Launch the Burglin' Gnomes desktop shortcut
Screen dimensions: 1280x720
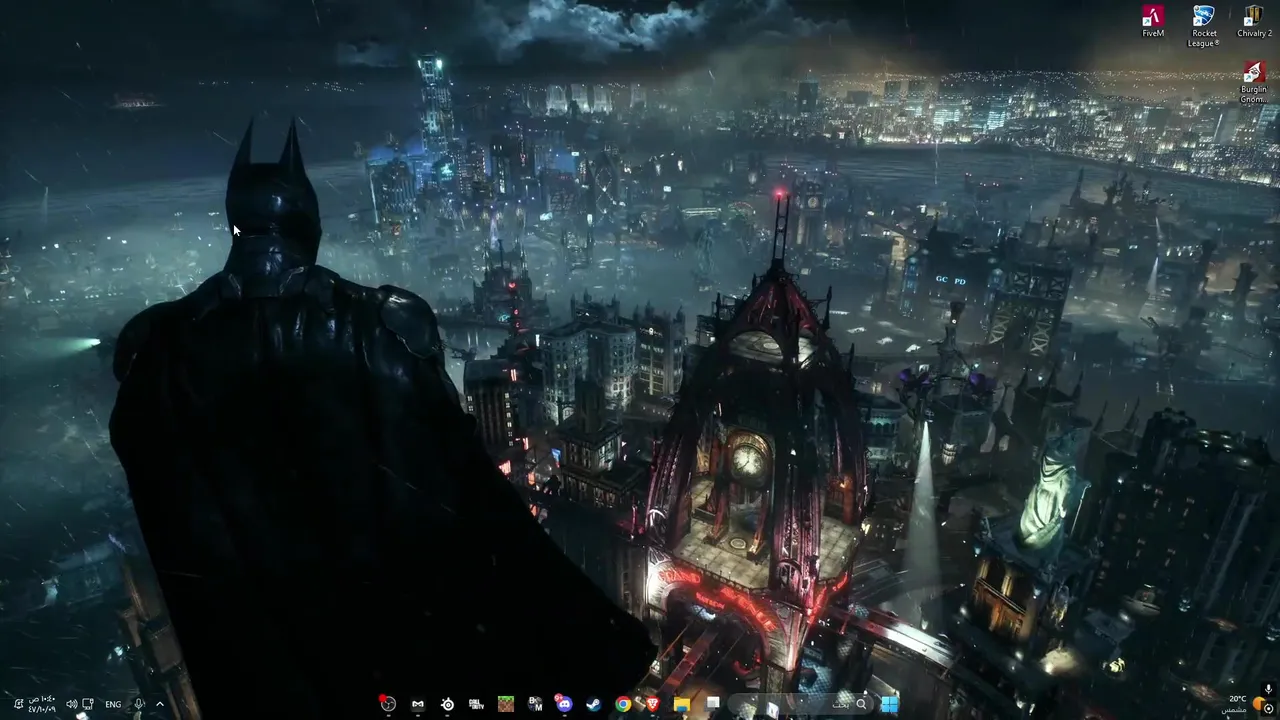[1254, 82]
